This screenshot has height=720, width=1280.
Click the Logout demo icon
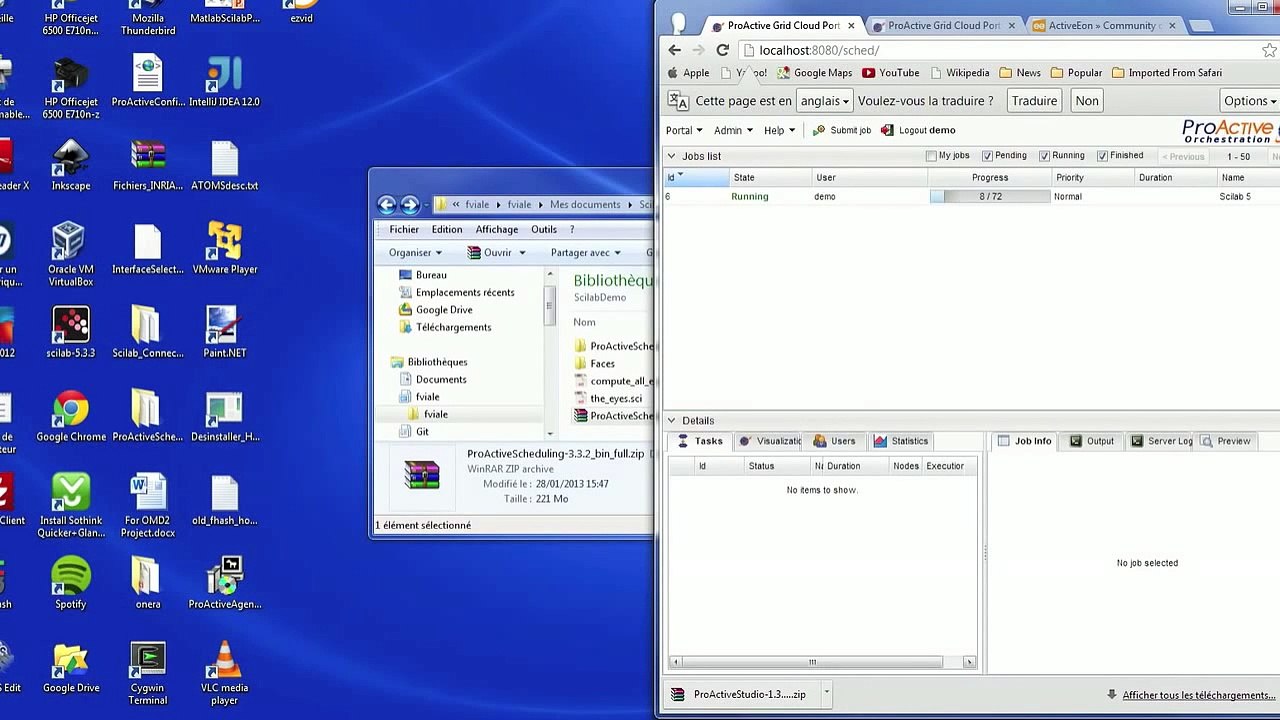coord(887,130)
